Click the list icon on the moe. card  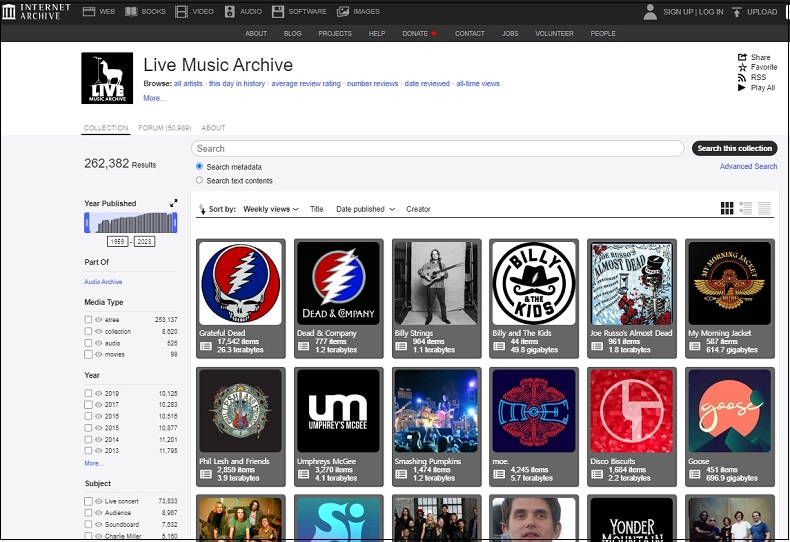[x=499, y=474]
